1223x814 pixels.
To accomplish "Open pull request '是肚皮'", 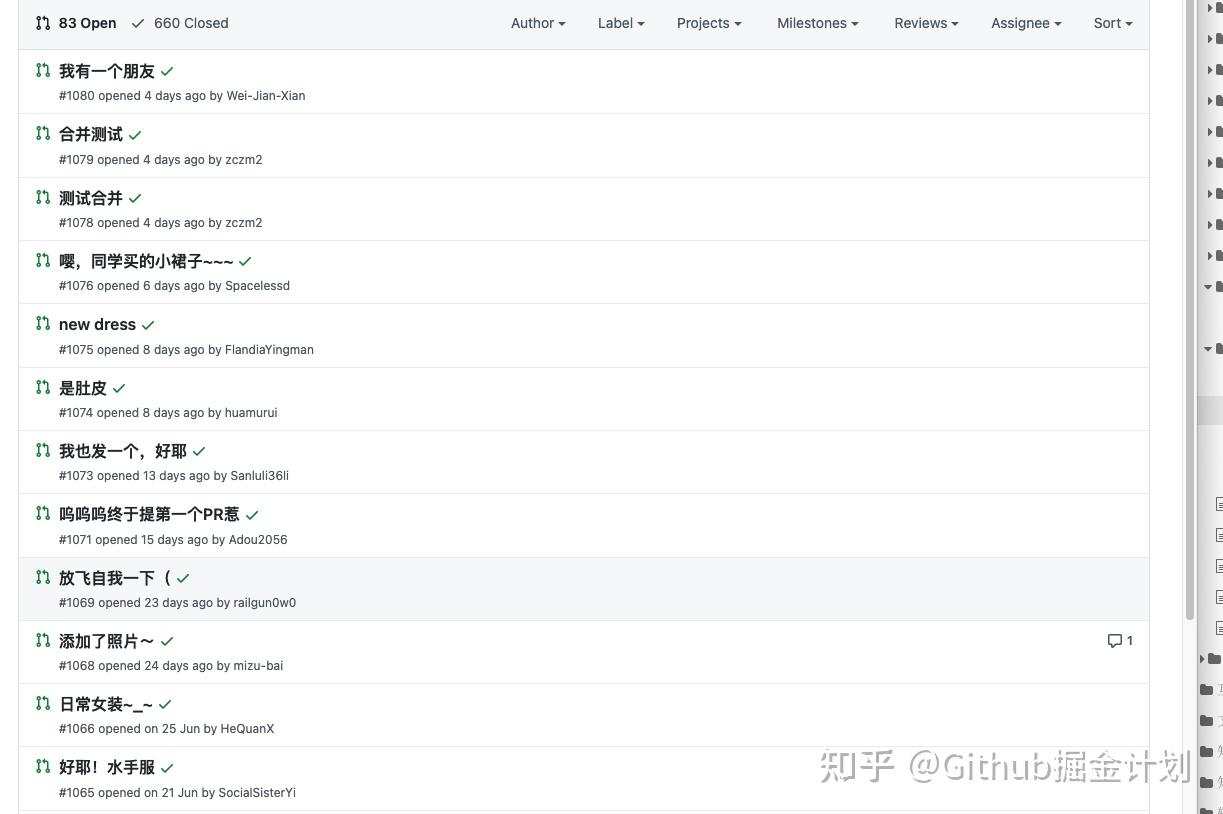I will pyautogui.click(x=83, y=388).
